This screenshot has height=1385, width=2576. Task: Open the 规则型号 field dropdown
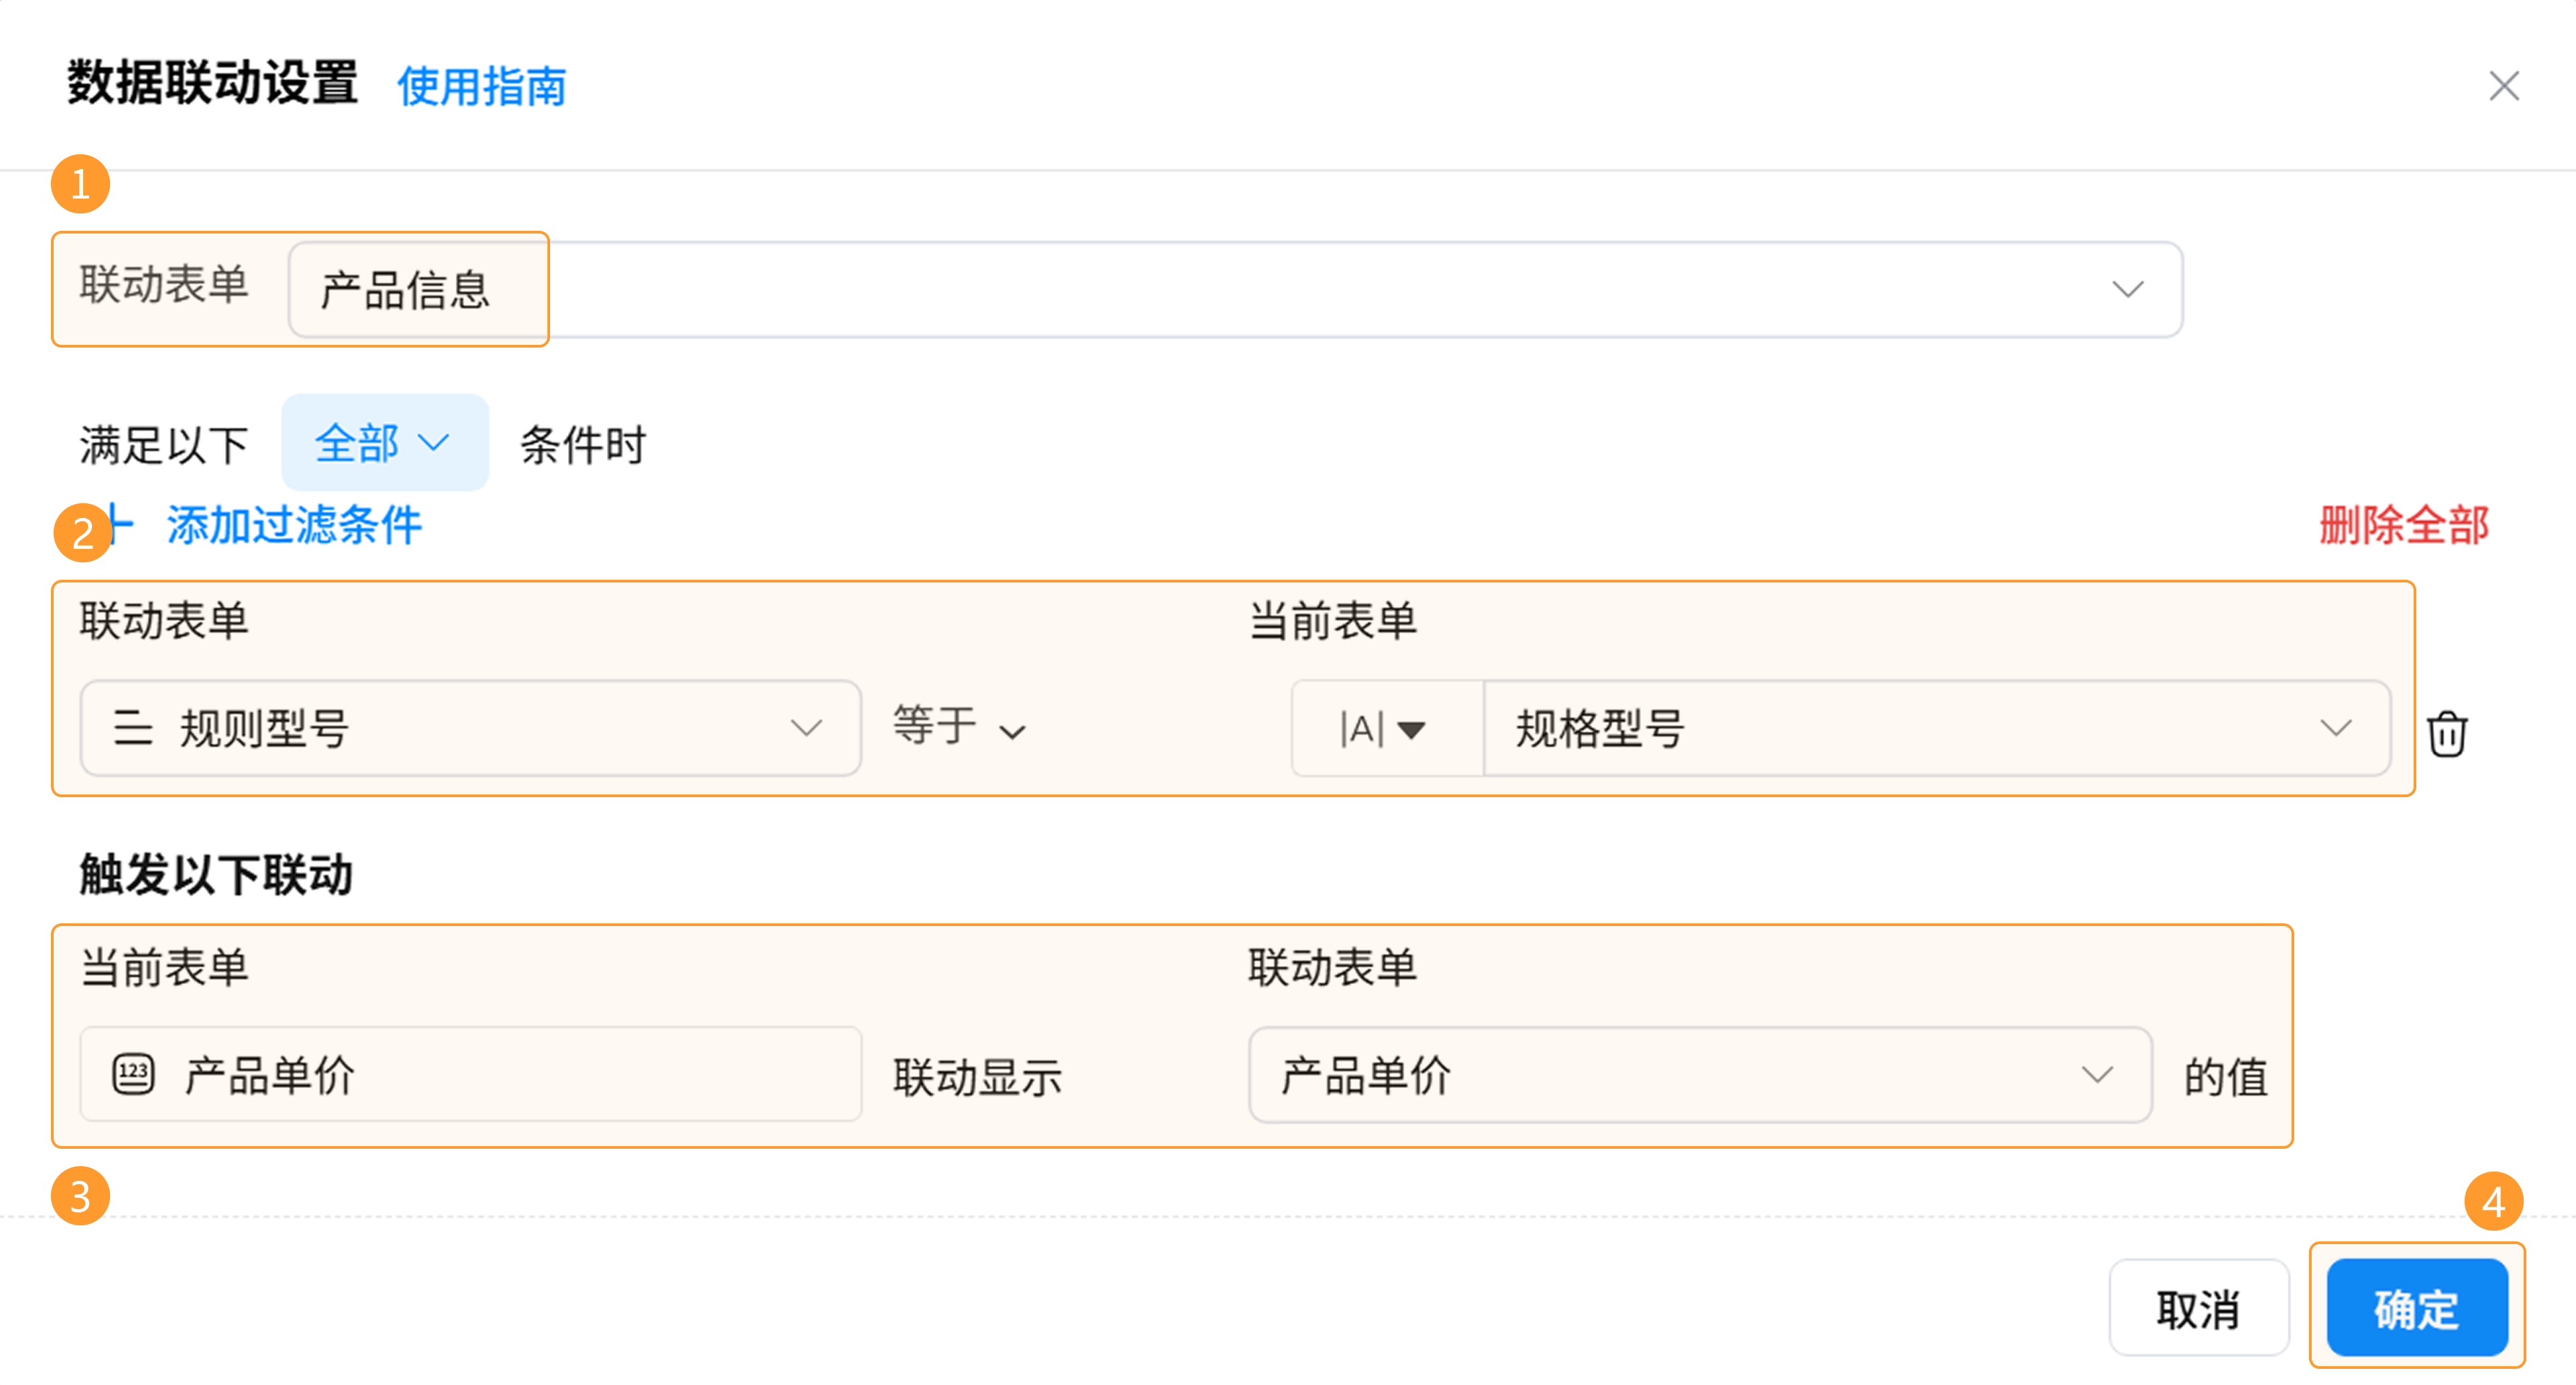(470, 728)
